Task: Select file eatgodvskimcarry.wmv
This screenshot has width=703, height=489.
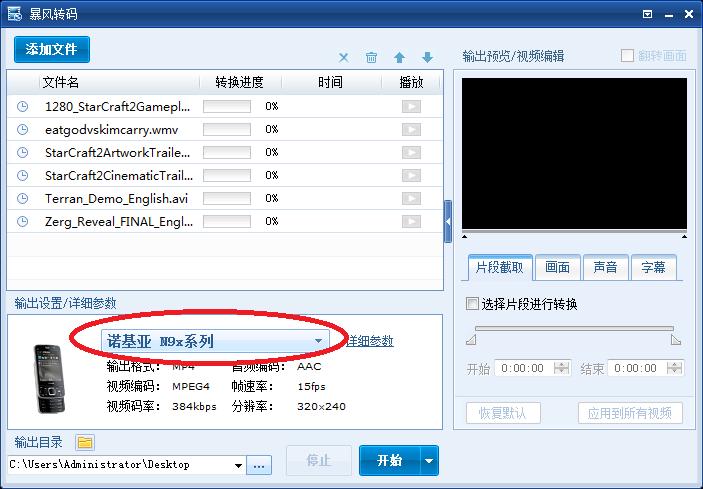Action: [112, 130]
